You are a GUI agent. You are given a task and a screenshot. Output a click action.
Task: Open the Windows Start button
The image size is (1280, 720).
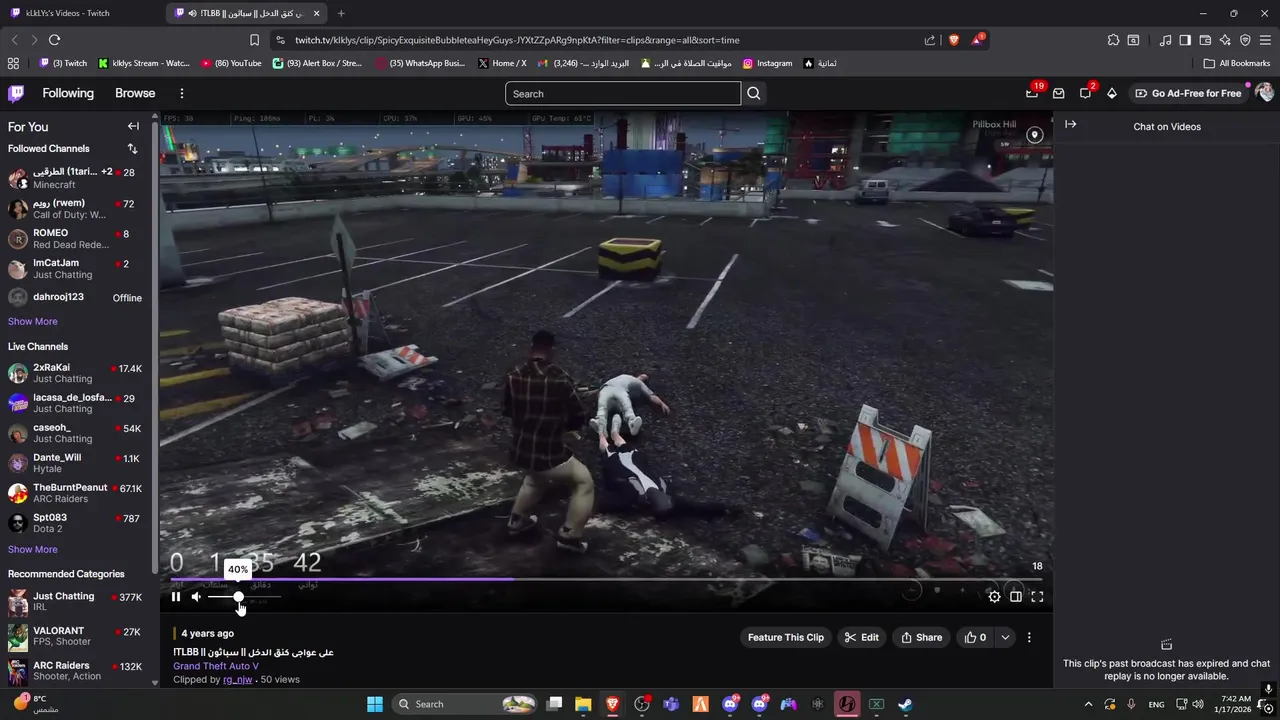374,704
